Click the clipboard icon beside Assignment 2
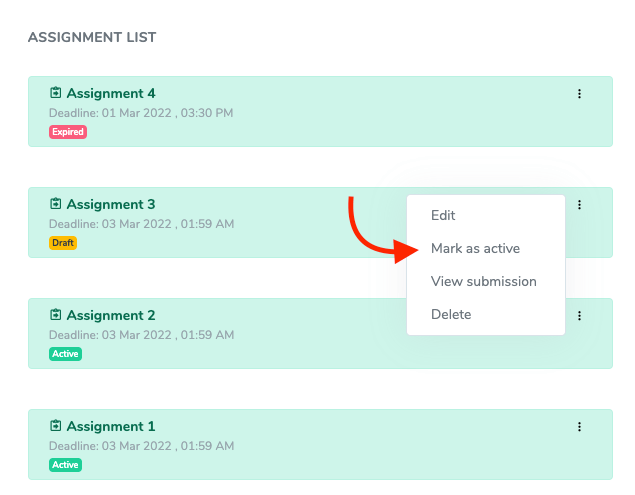Viewport: 635px width, 495px height. coord(56,316)
